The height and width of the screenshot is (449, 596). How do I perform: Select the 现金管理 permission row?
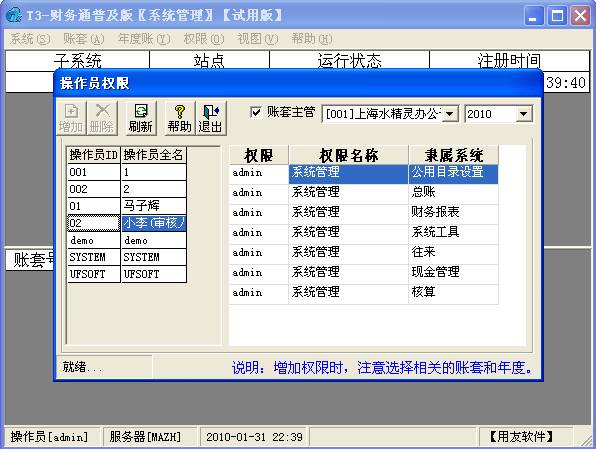pyautogui.click(x=364, y=273)
